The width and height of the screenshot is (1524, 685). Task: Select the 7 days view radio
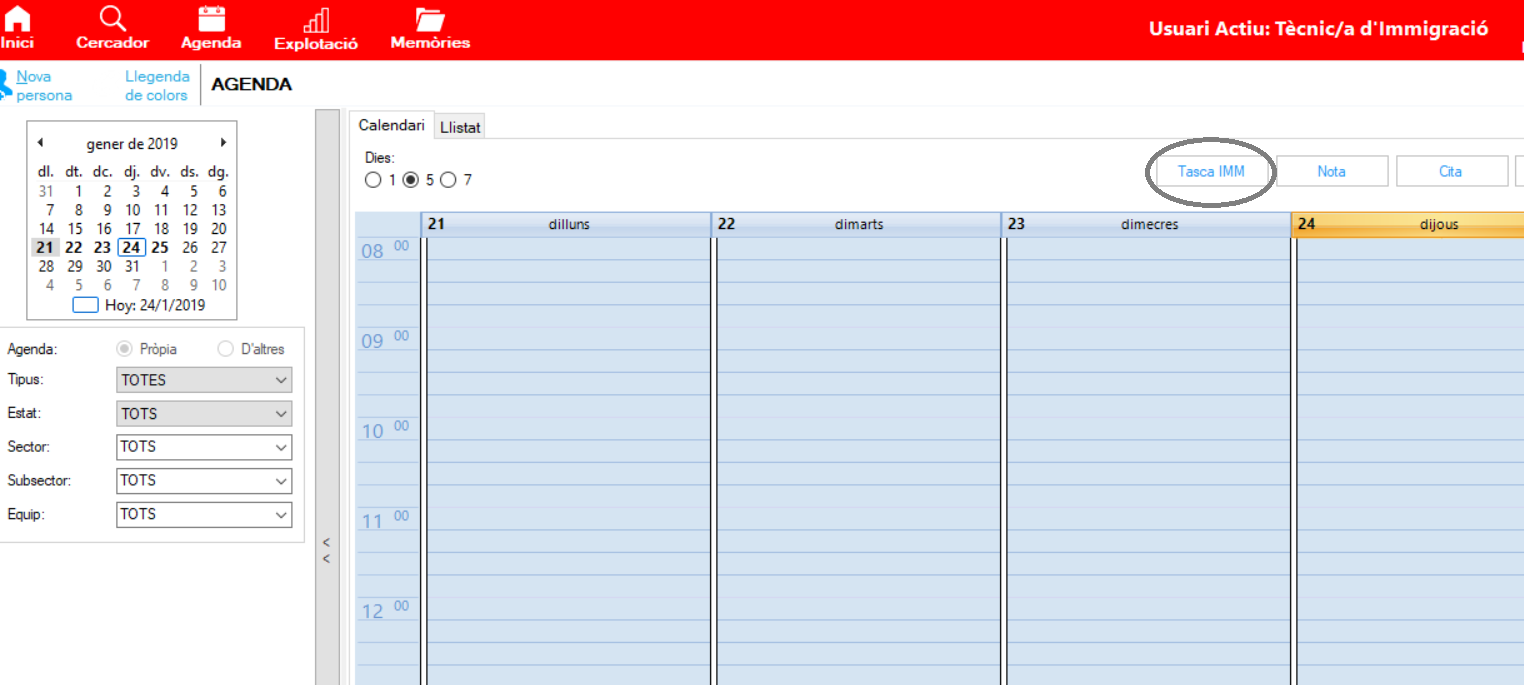coord(448,180)
